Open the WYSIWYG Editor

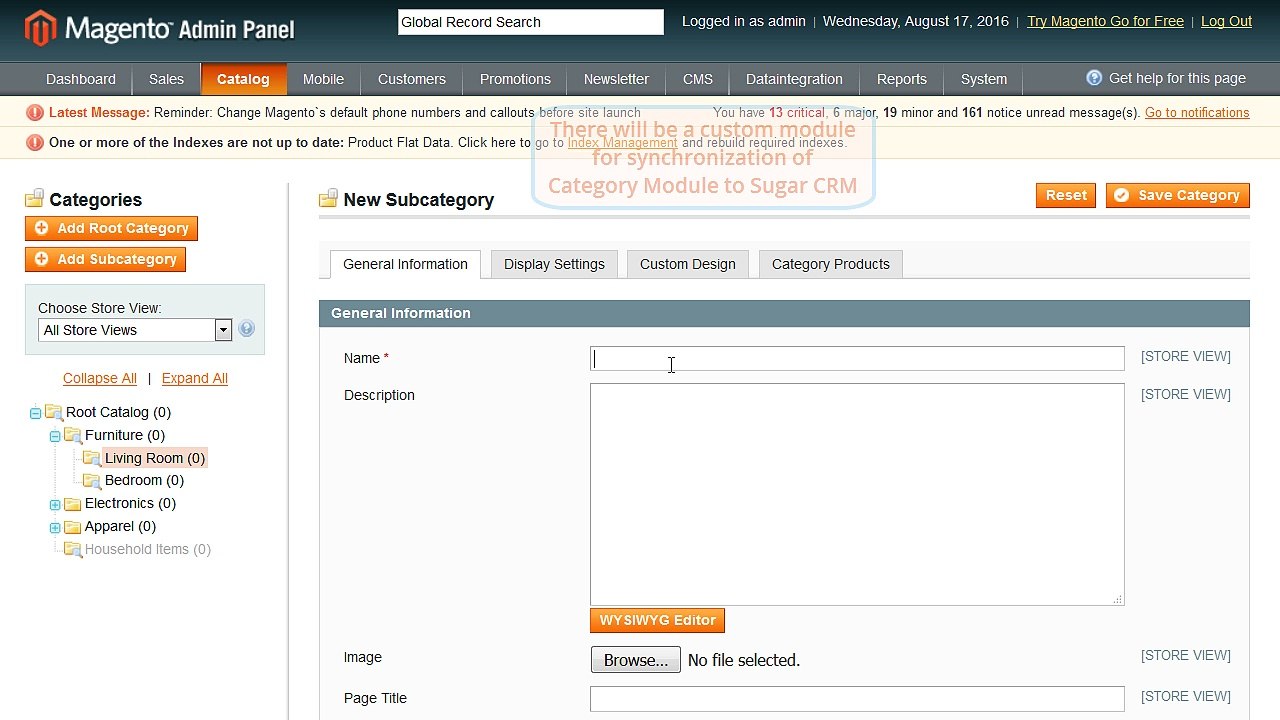657,620
